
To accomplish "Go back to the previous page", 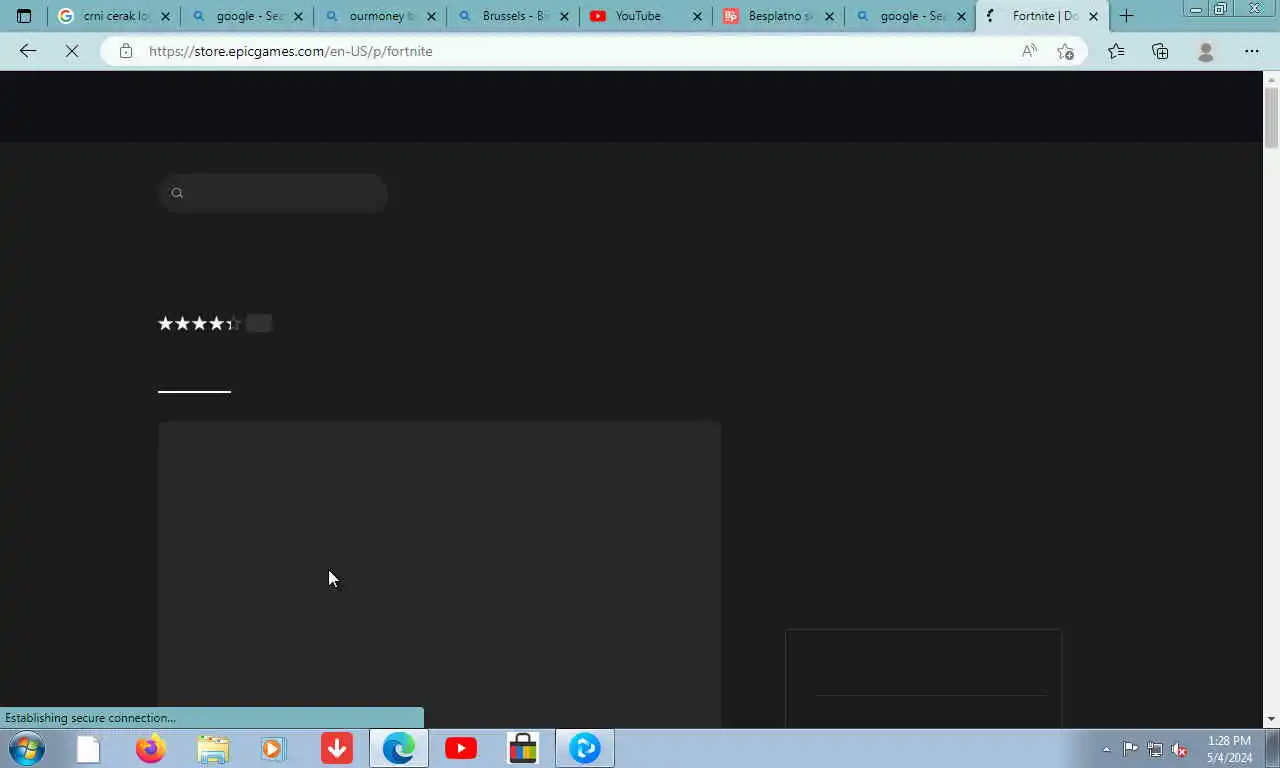I will click(28, 51).
